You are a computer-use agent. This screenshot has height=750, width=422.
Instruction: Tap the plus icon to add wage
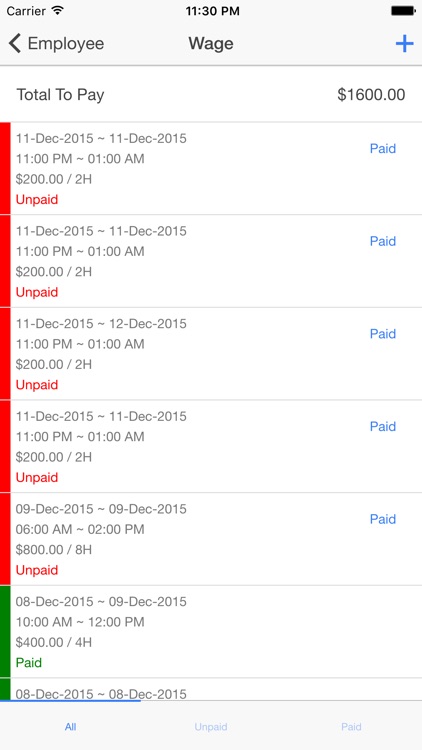point(404,44)
